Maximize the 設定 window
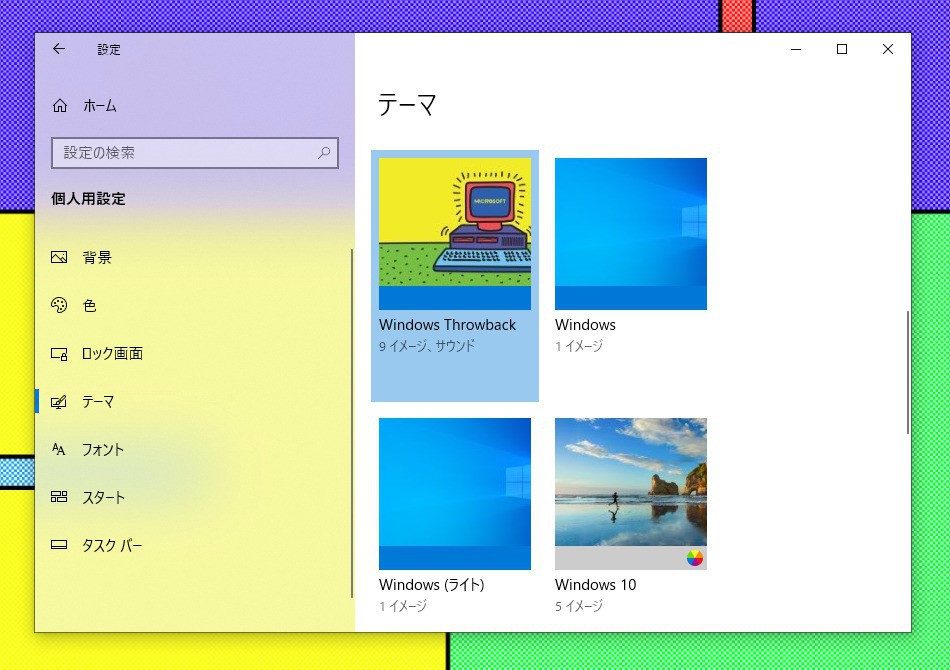 842,49
